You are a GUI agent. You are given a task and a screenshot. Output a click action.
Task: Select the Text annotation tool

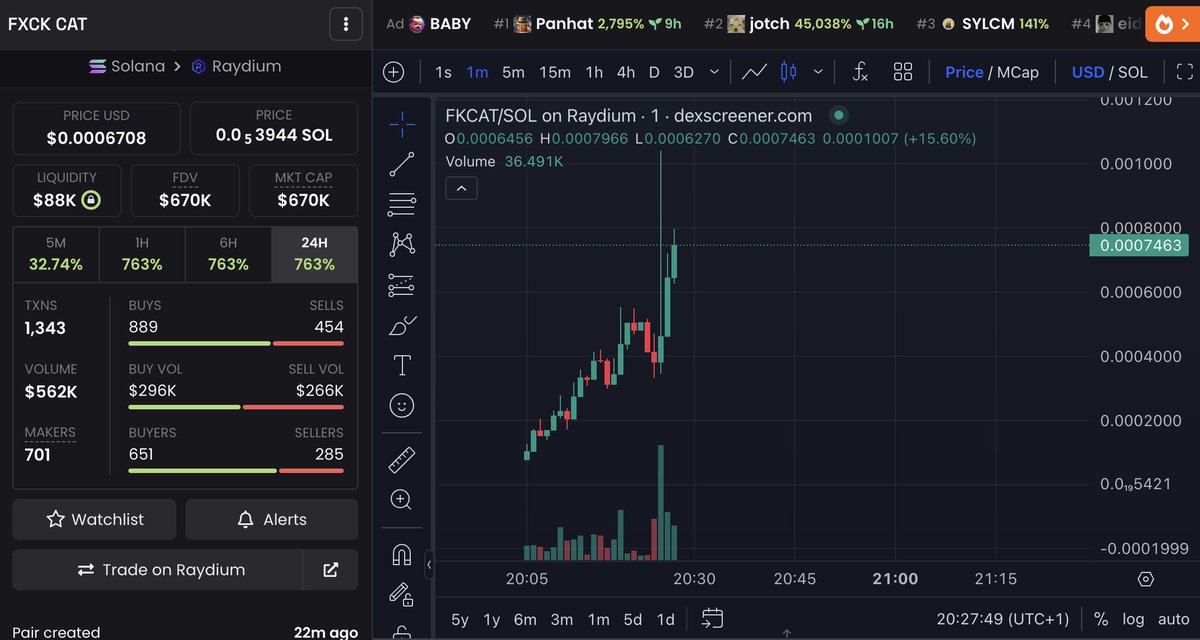coord(402,365)
